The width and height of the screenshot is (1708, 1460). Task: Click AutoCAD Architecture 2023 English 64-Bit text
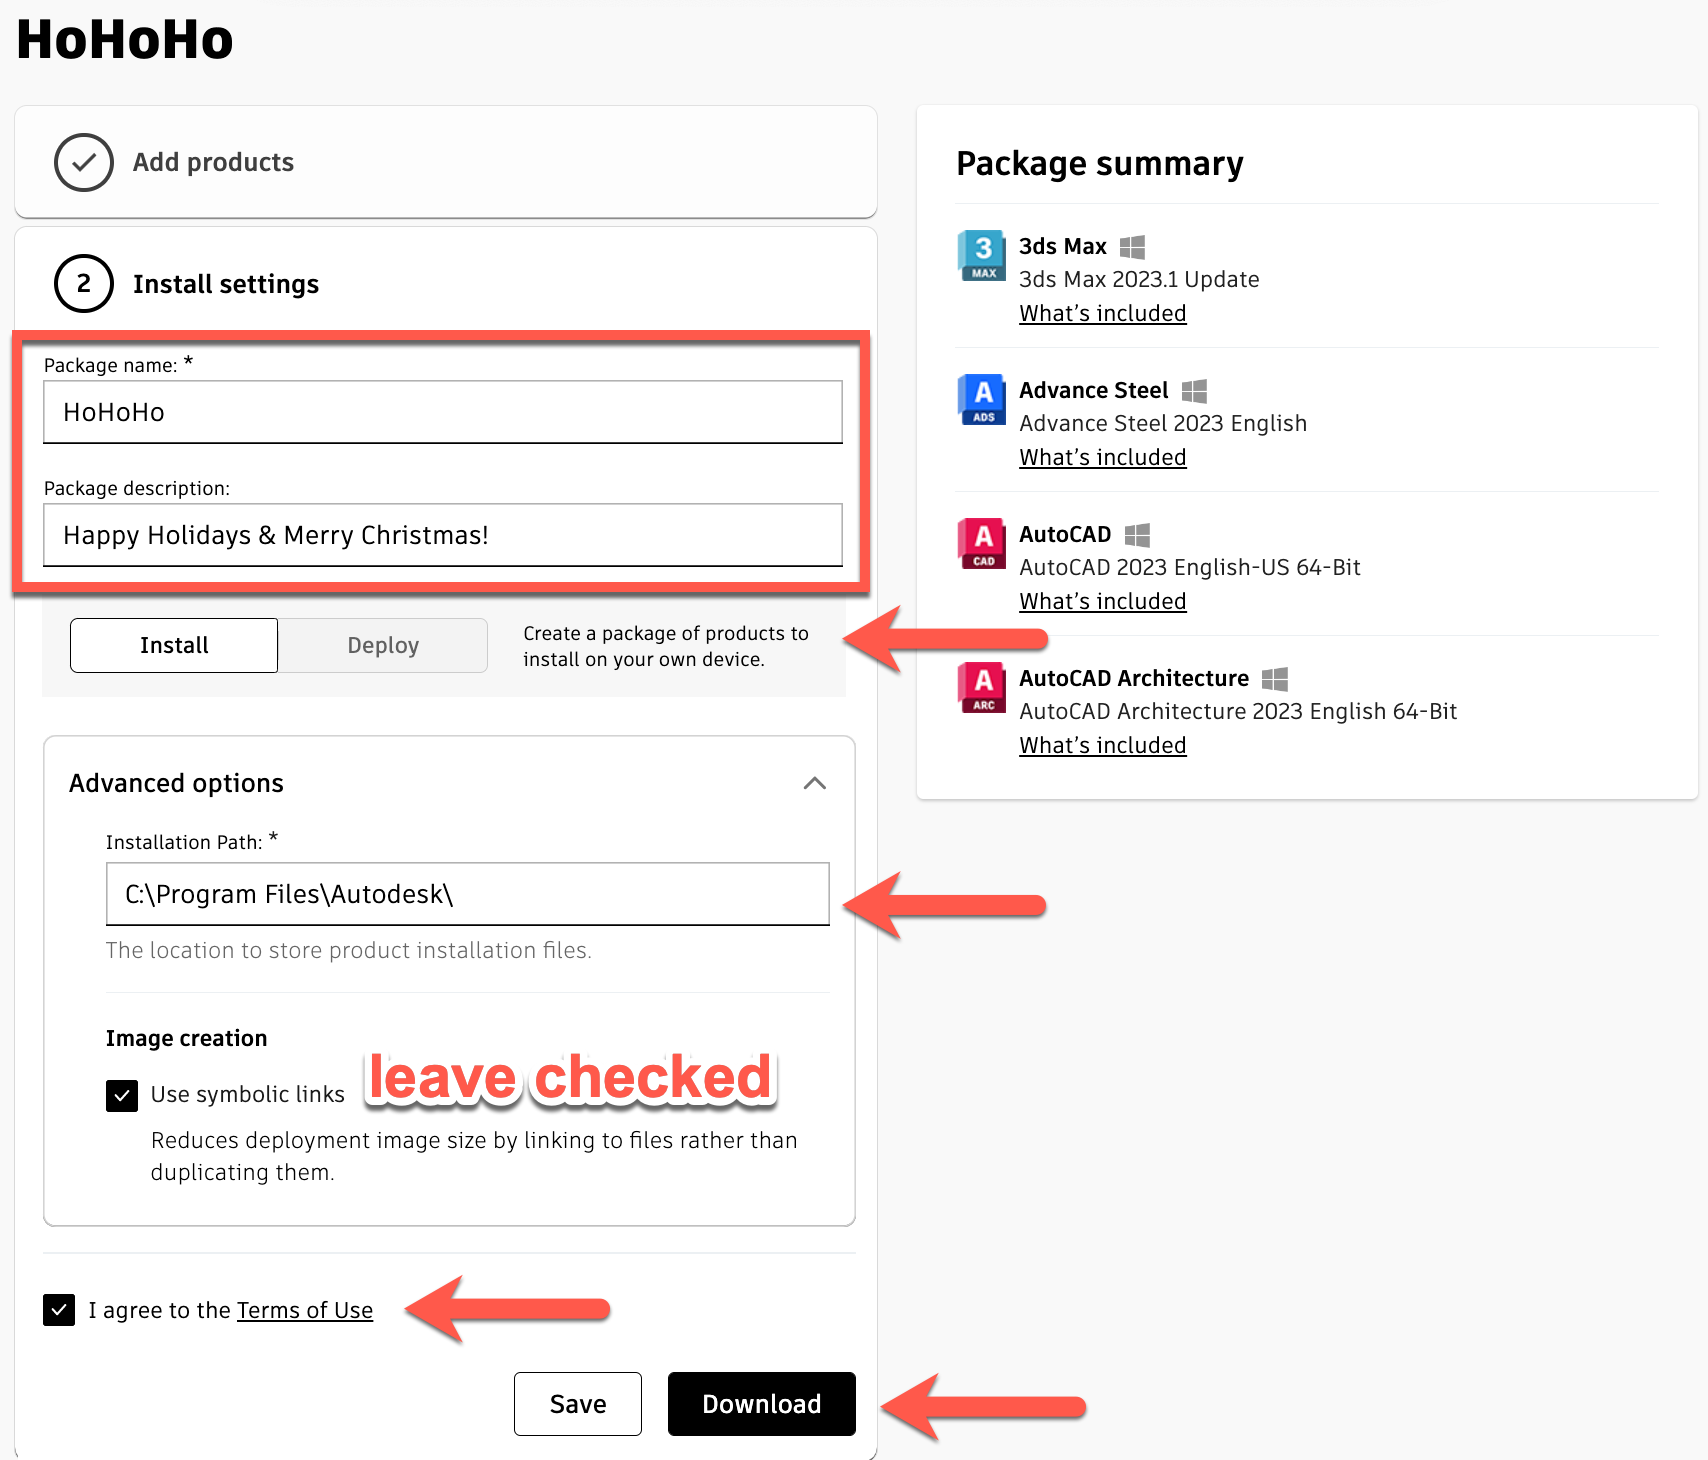[x=1238, y=711]
